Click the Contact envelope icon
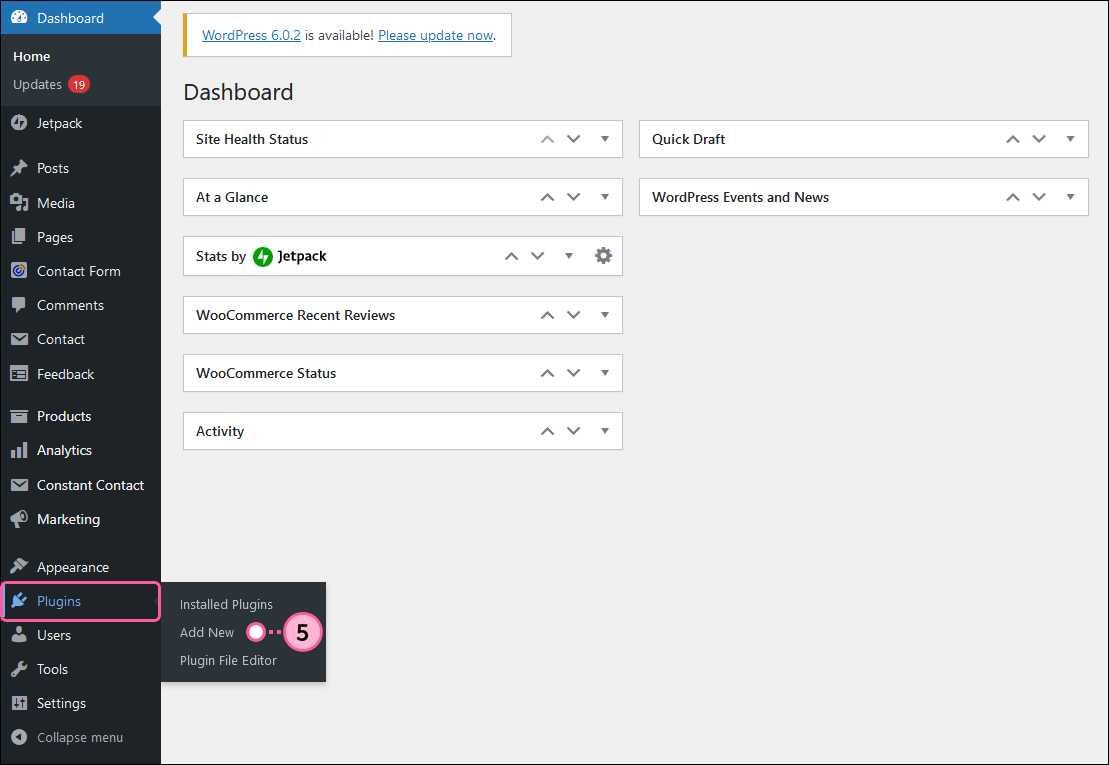This screenshot has width=1109, height=765. click(x=19, y=339)
